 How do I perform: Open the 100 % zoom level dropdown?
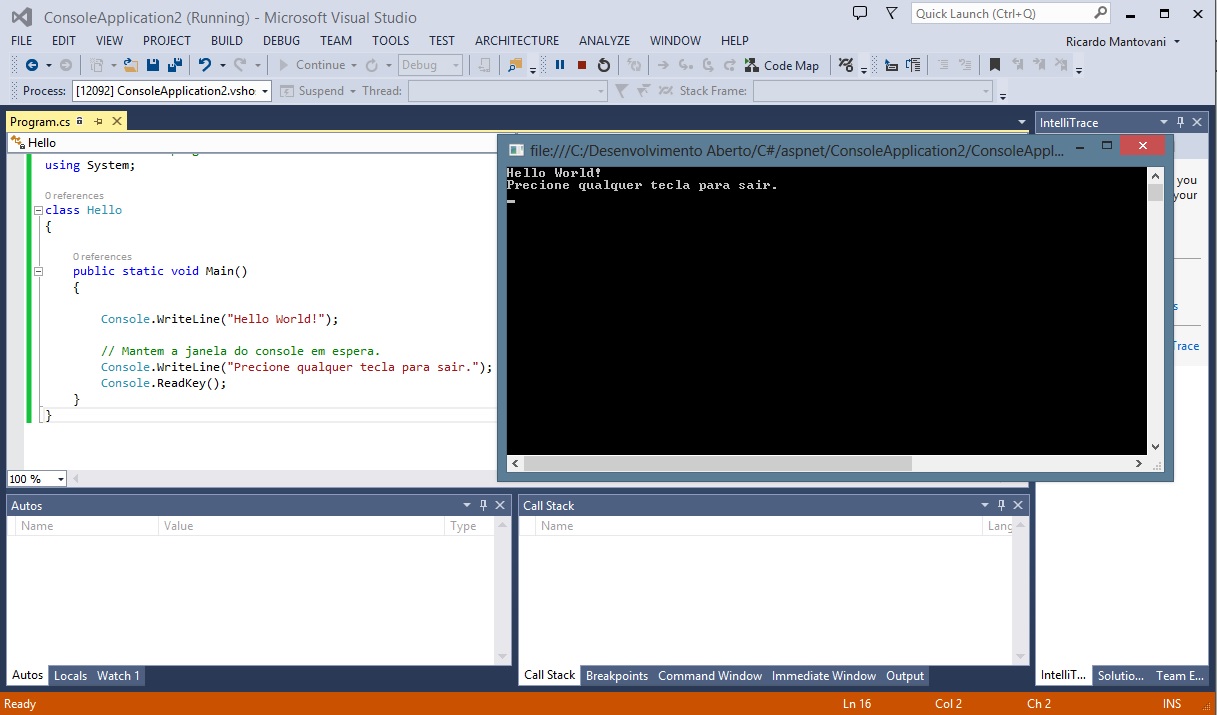pyautogui.click(x=60, y=479)
